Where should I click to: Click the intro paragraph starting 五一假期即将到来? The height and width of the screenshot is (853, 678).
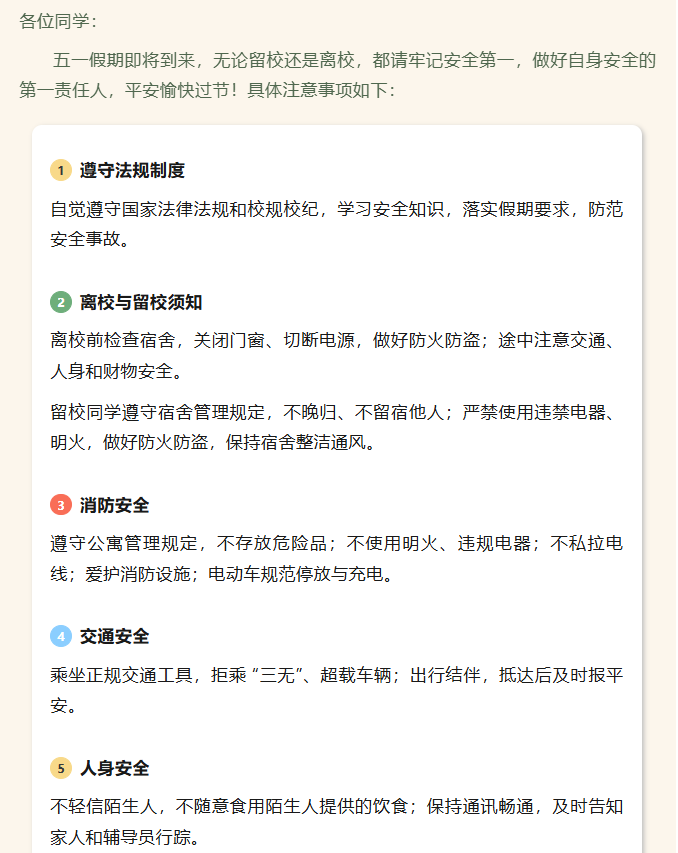[337, 75]
